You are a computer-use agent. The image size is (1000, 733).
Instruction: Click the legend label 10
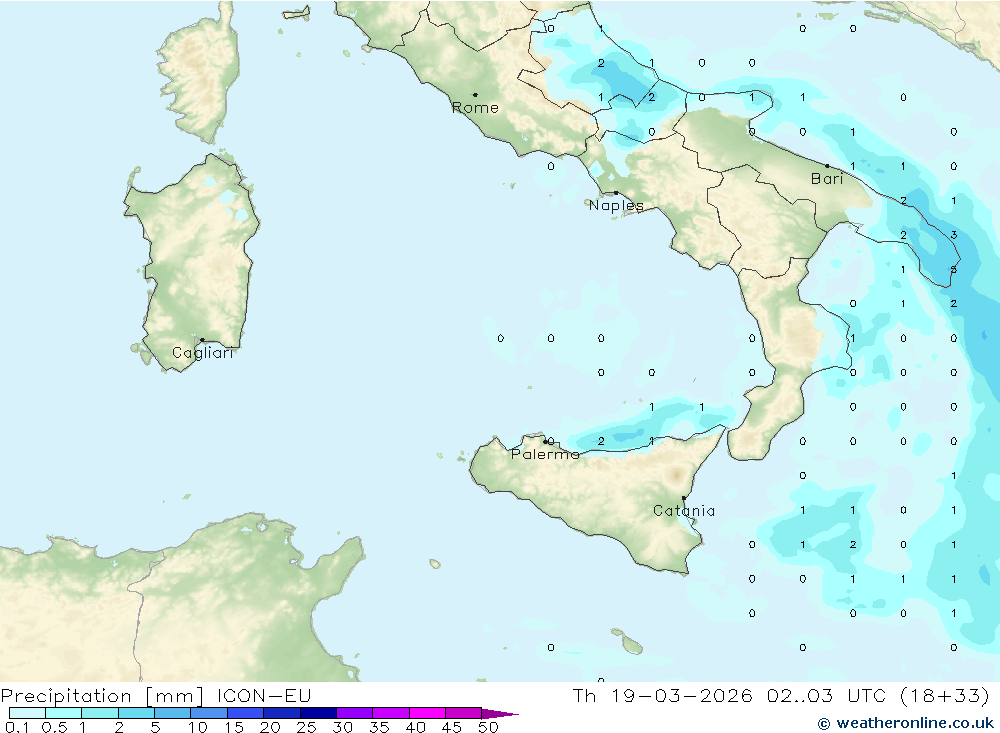[x=198, y=727]
